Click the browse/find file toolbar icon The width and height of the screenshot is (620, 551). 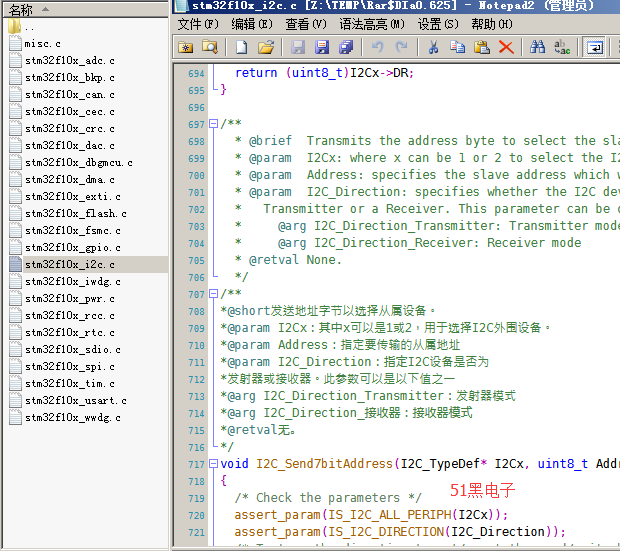point(210,47)
